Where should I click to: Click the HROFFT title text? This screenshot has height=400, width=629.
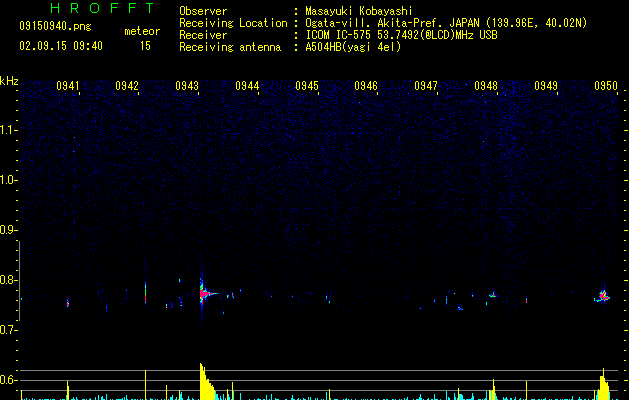(x=103, y=8)
